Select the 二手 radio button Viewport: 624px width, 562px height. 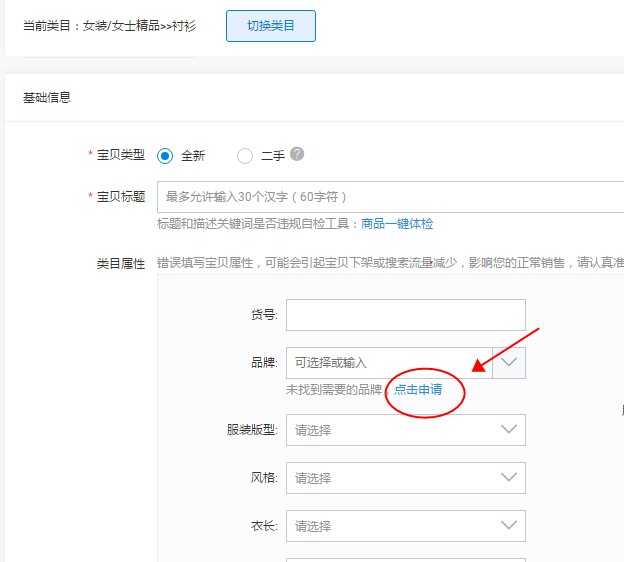point(245,156)
